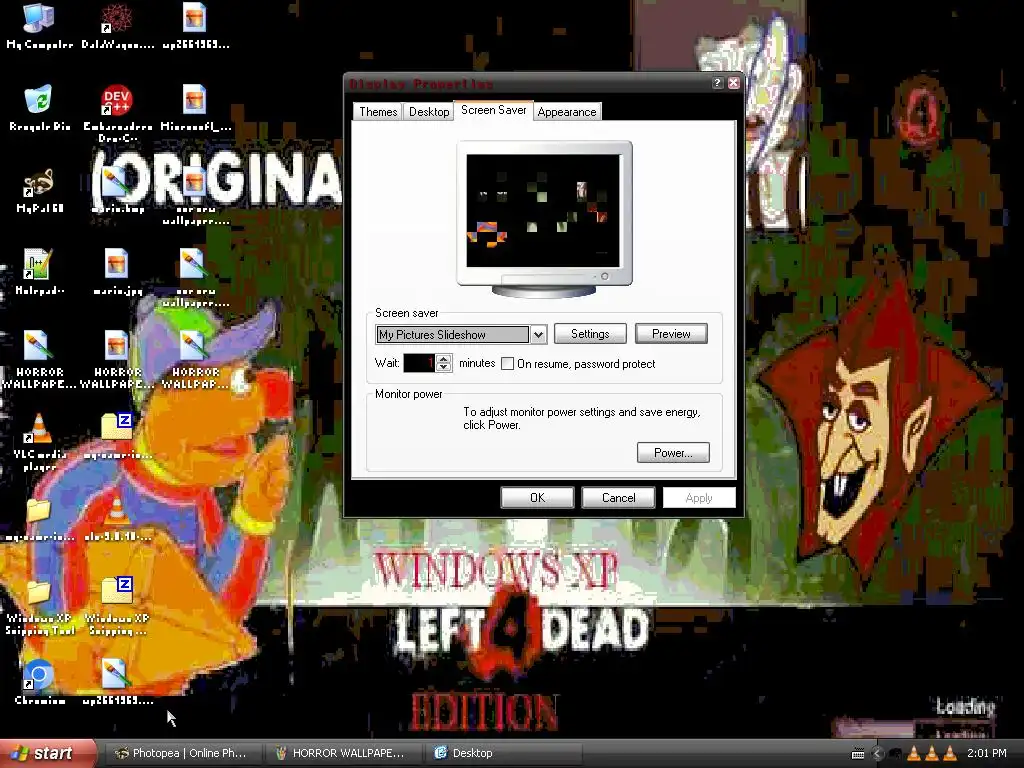Image resolution: width=1024 pixels, height=768 pixels.
Task: Open the Appearance tab
Action: tap(567, 112)
